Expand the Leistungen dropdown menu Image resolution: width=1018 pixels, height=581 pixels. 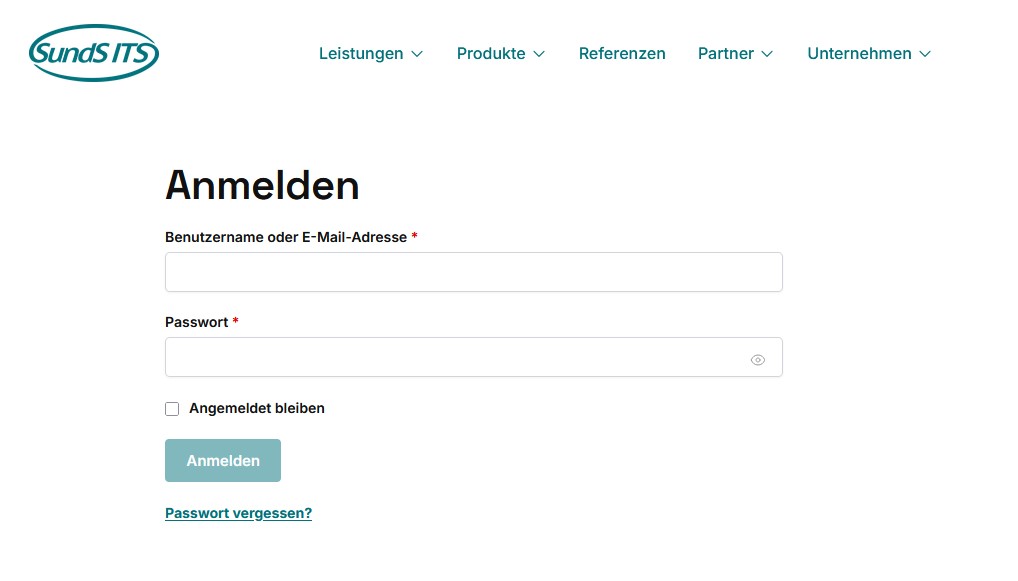[361, 54]
